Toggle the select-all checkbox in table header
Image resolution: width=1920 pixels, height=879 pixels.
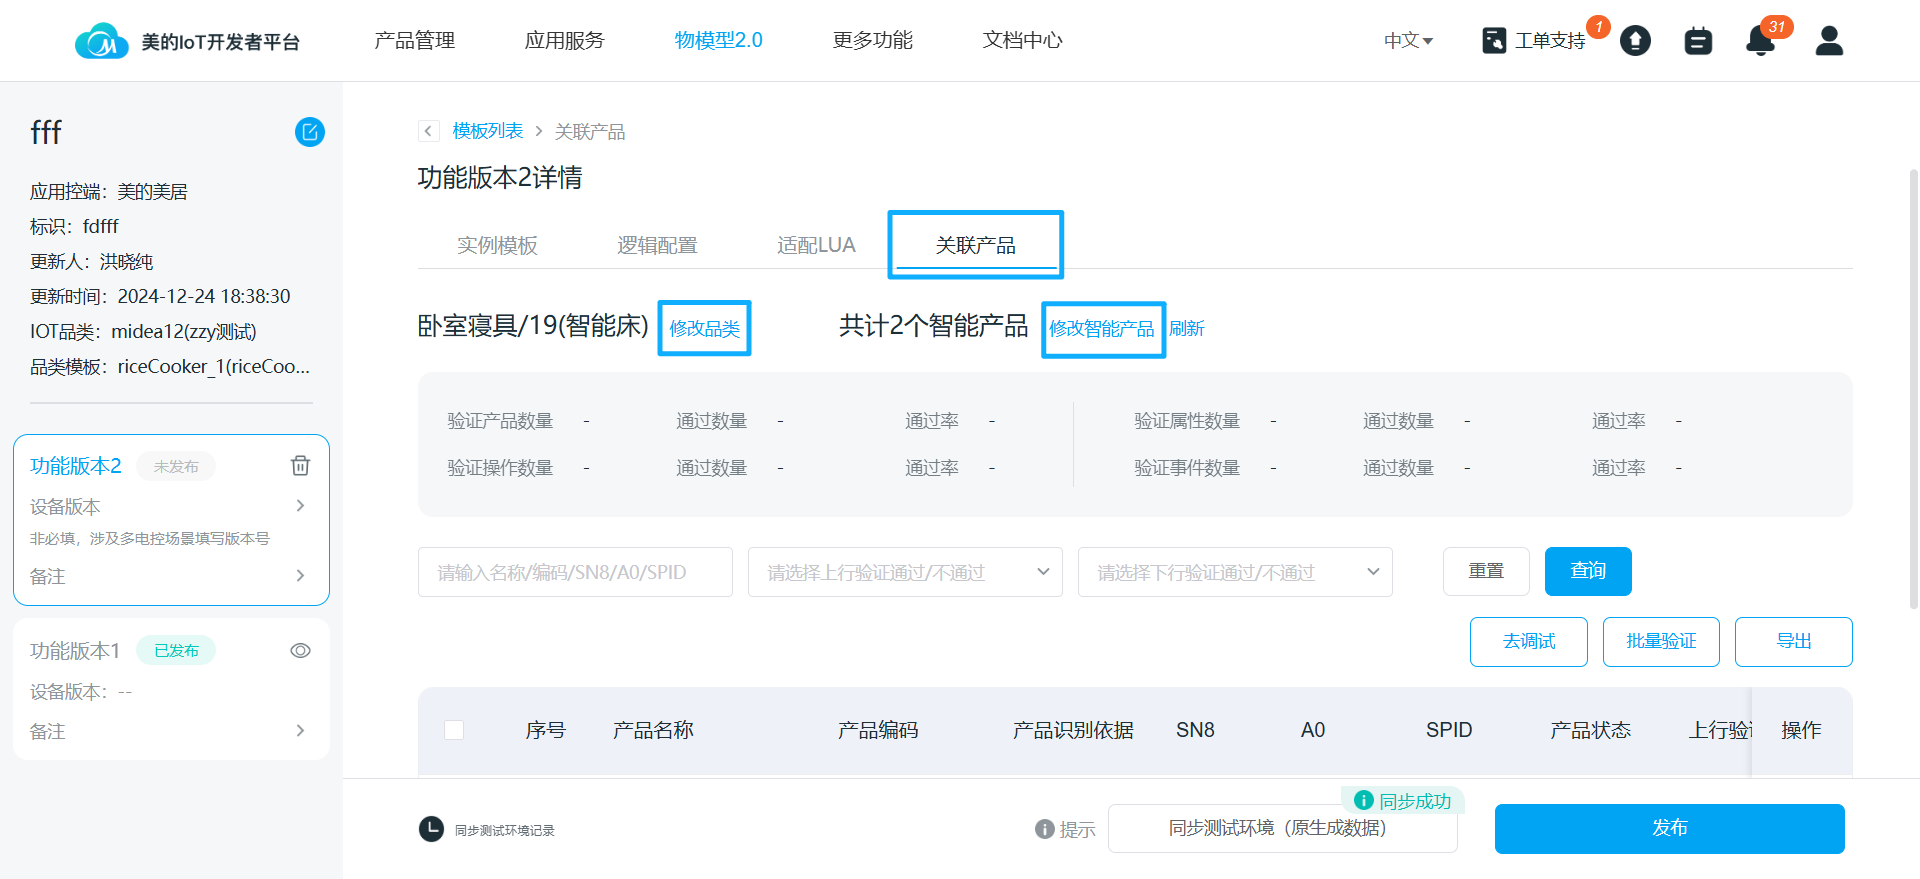click(x=454, y=730)
